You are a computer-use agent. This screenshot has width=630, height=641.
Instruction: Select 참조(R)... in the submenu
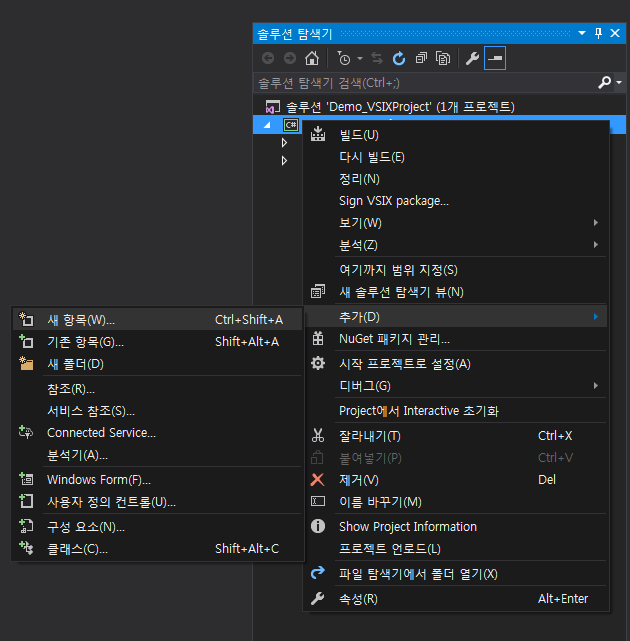click(158, 389)
